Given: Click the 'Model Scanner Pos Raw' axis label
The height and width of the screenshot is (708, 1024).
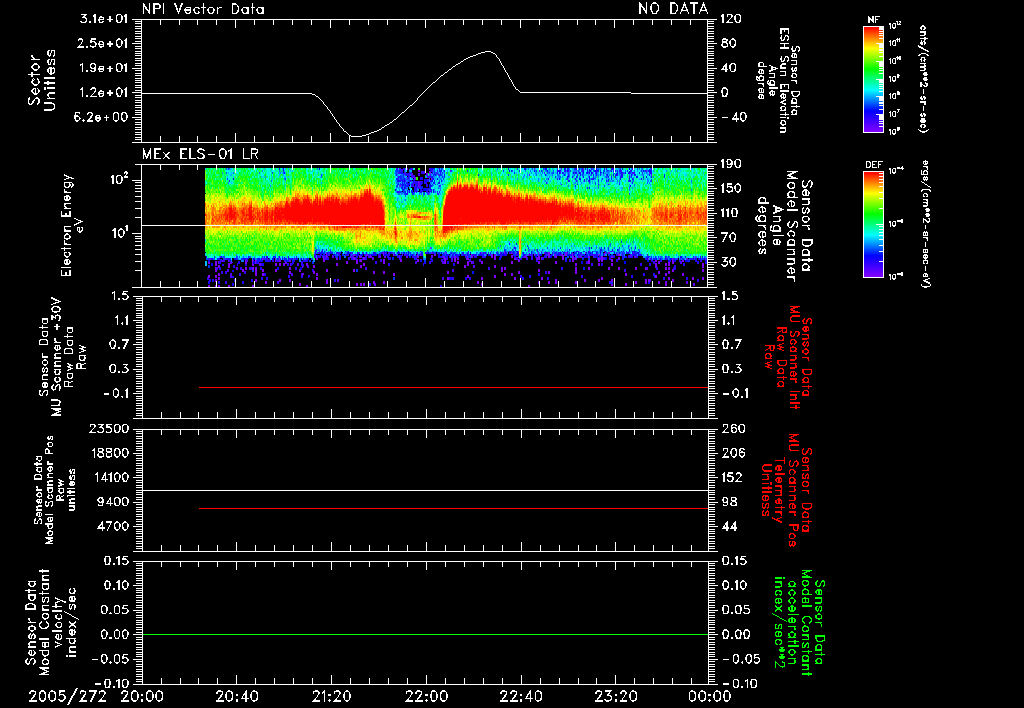Looking at the screenshot, I should pyautogui.click(x=55, y=490).
